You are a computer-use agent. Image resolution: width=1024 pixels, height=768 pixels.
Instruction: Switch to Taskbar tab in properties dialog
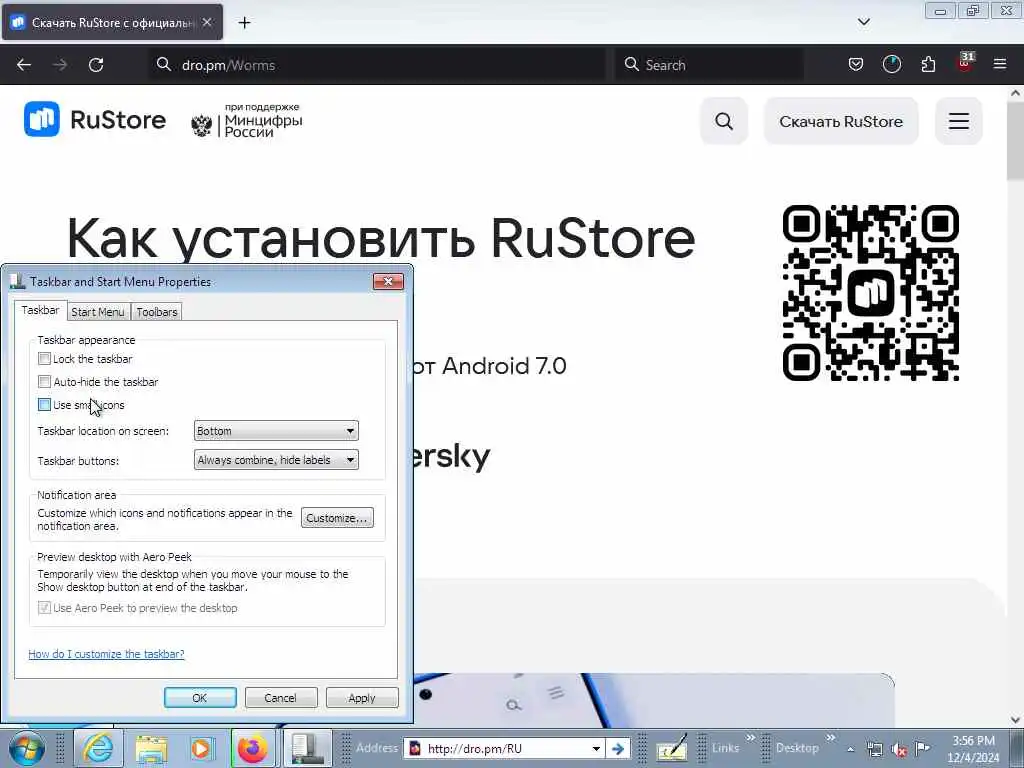coord(40,310)
